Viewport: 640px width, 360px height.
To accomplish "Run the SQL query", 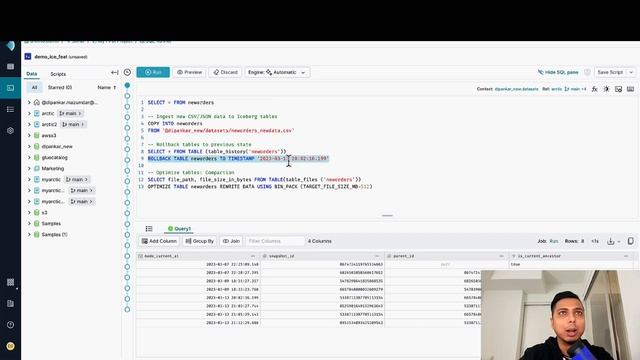I will (153, 72).
